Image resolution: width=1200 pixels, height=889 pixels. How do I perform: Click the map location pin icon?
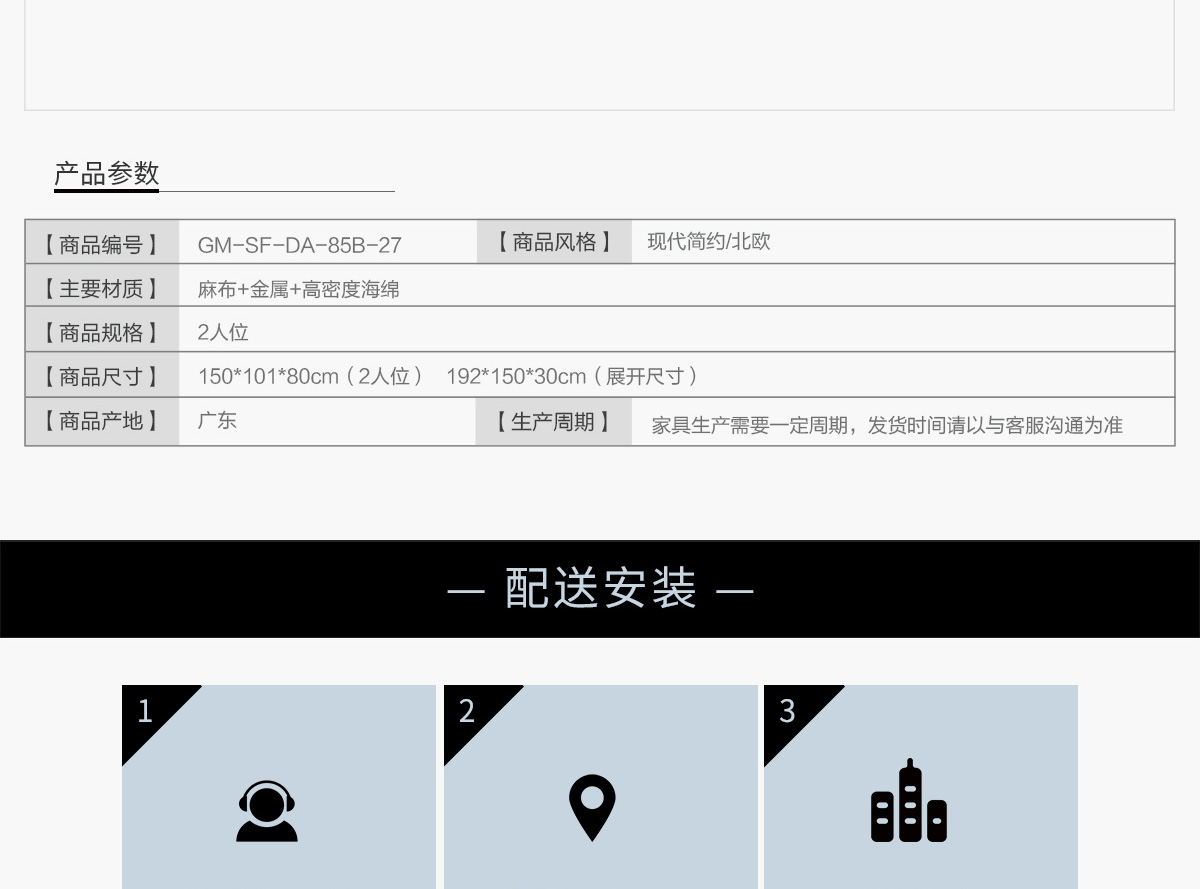tap(592, 808)
